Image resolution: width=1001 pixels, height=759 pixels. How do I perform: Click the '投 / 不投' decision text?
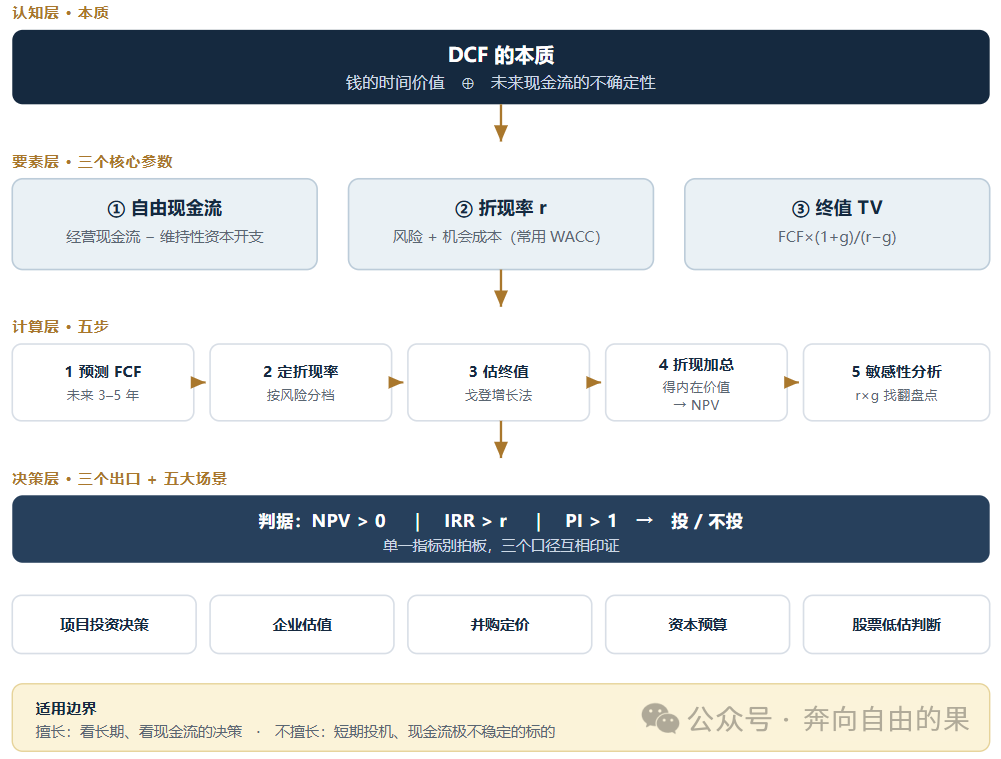pos(707,521)
